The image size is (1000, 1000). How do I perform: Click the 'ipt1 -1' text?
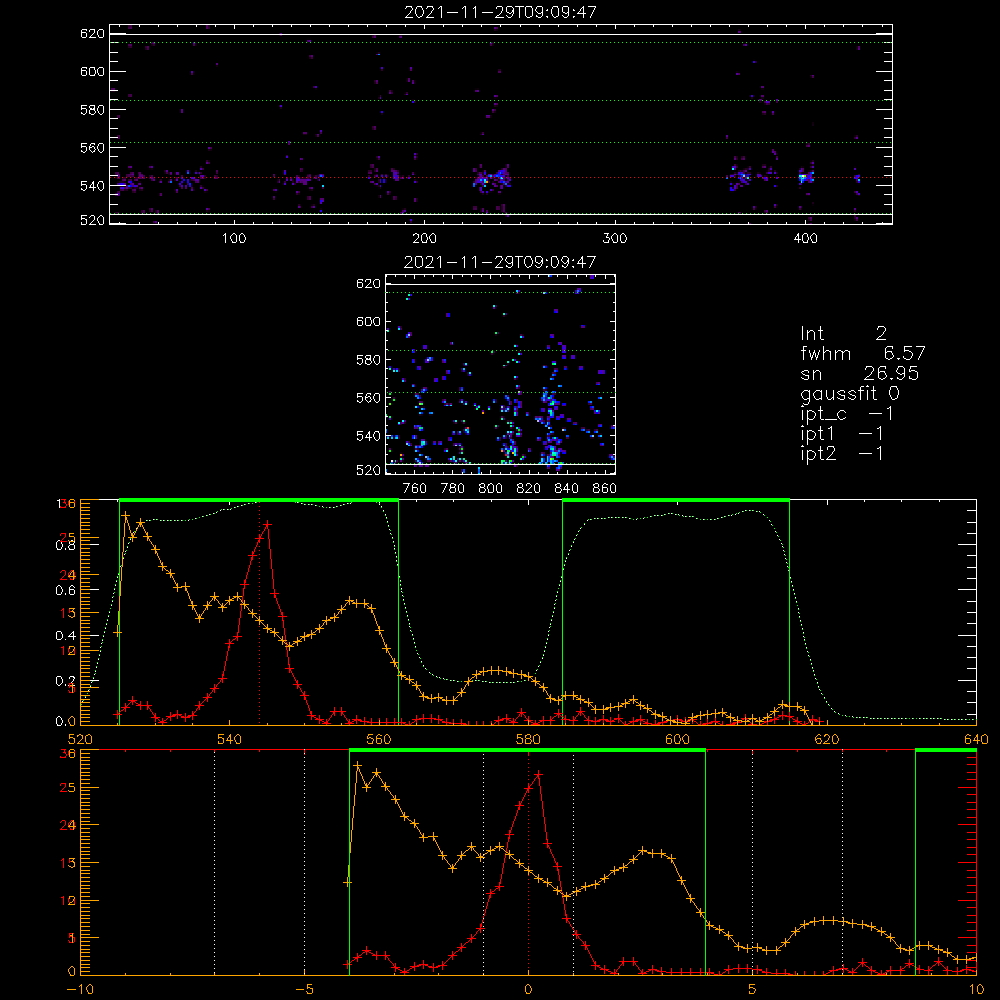click(x=842, y=434)
